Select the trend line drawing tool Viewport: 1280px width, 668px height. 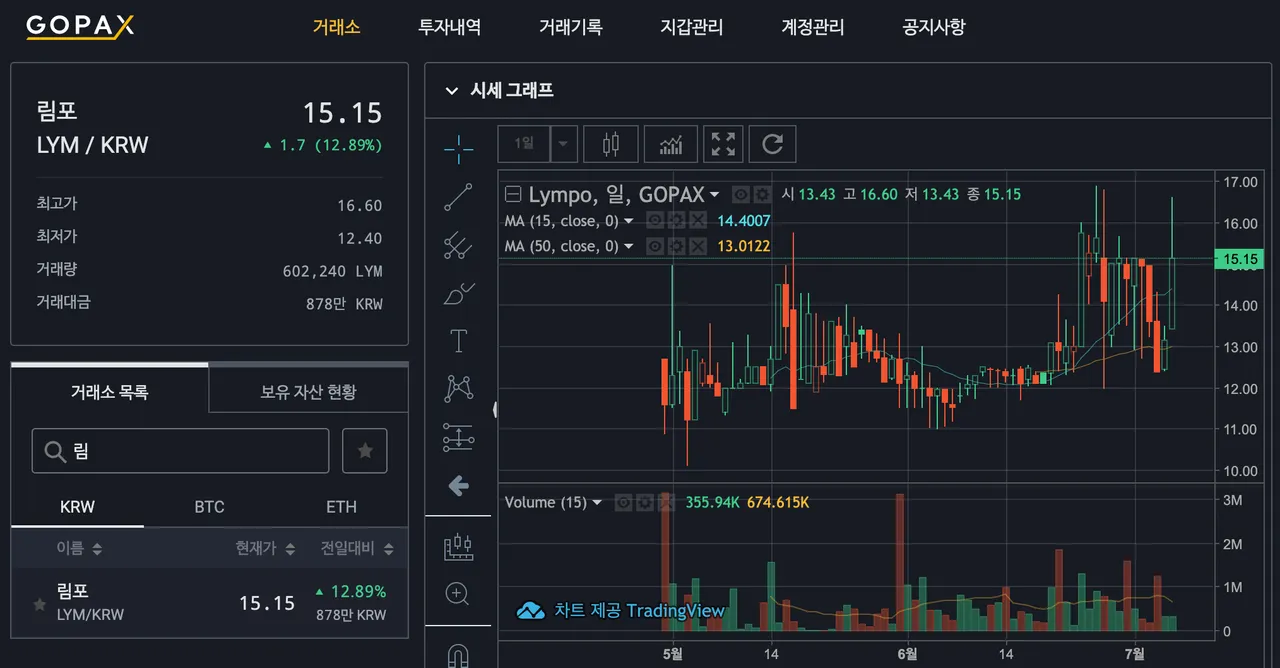(458, 197)
